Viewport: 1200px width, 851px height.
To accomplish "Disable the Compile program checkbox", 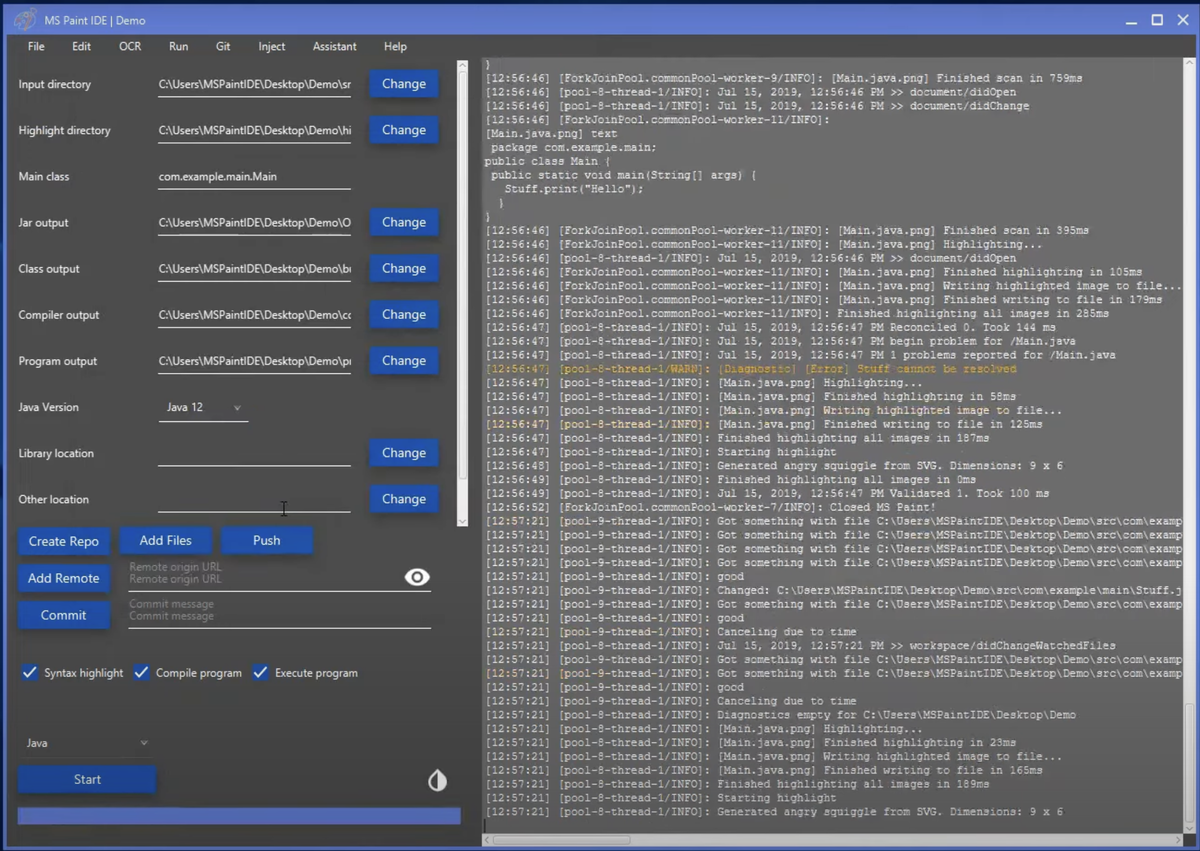I will [142, 672].
